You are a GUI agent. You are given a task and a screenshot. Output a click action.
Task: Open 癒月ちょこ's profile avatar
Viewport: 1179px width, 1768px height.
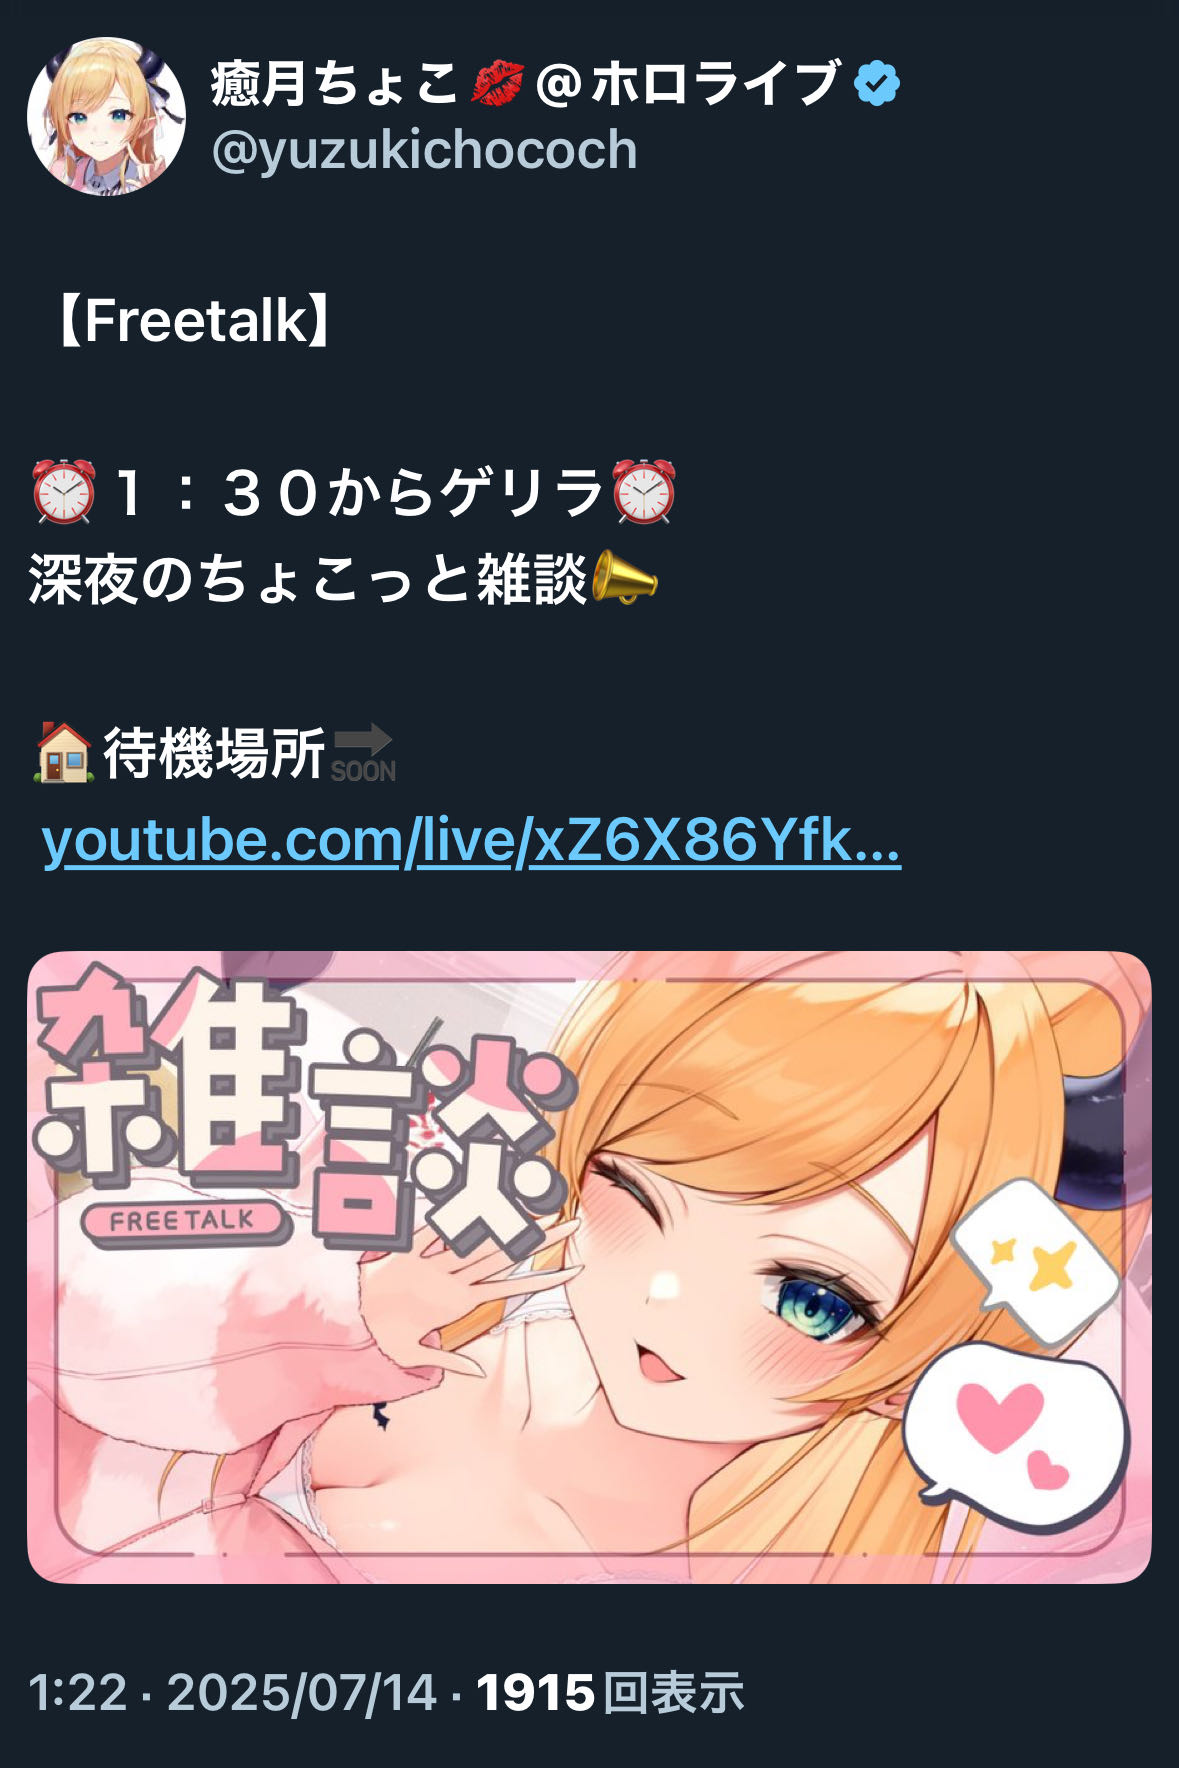click(x=106, y=116)
